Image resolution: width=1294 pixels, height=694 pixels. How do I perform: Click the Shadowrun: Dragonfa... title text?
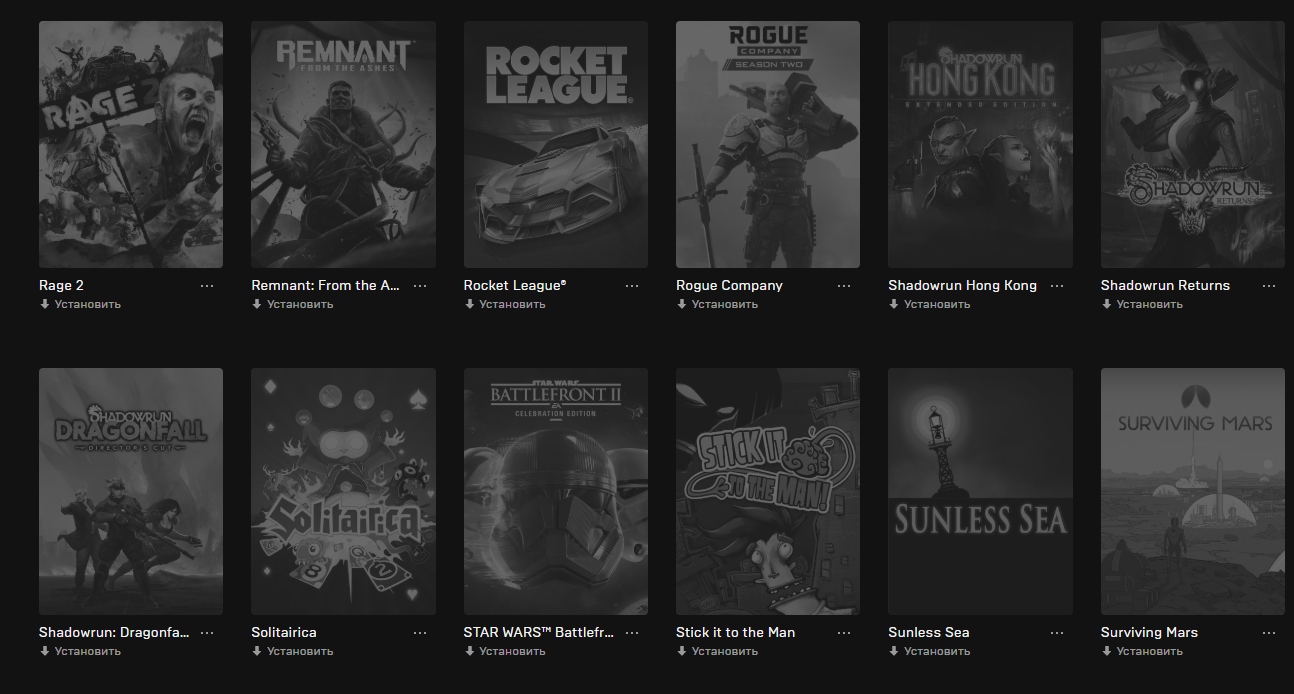pos(113,632)
